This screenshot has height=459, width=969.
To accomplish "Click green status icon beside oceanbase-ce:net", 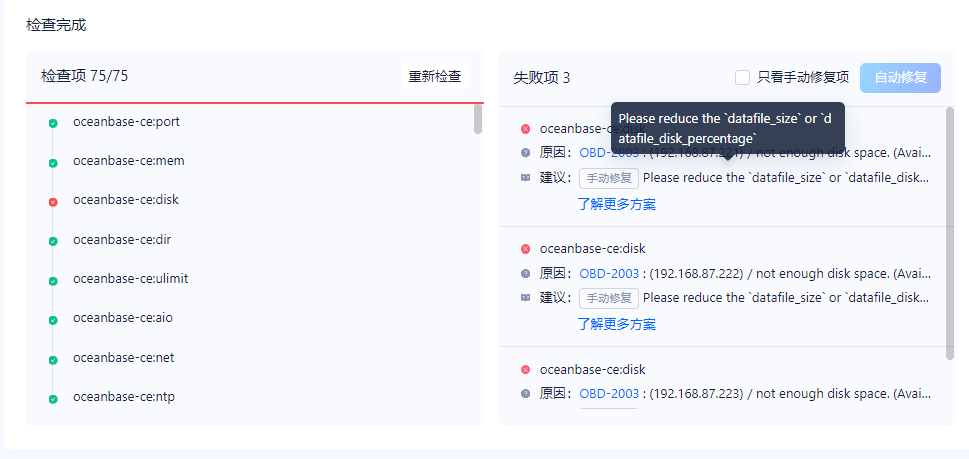I will pos(53,360).
